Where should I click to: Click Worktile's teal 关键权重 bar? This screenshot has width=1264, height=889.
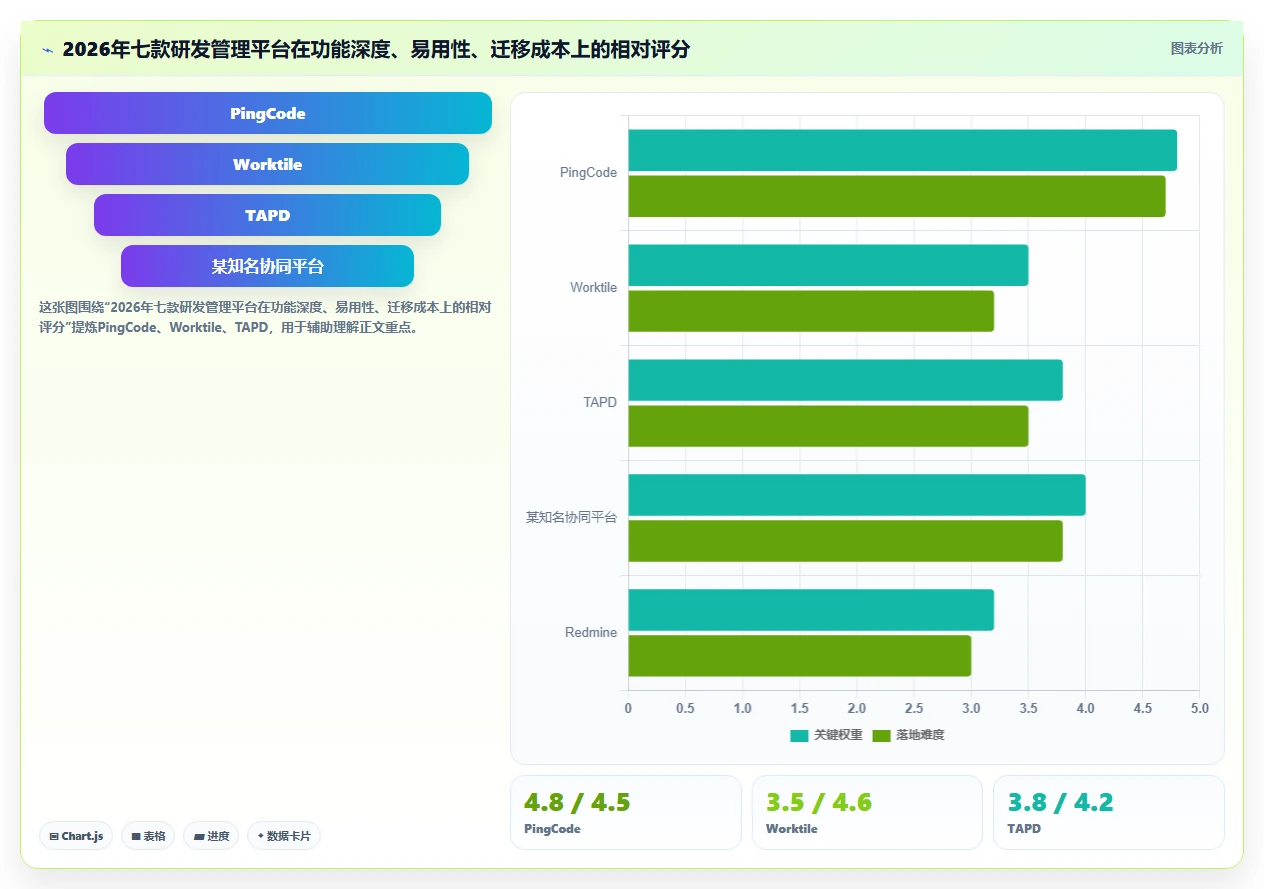[828, 265]
